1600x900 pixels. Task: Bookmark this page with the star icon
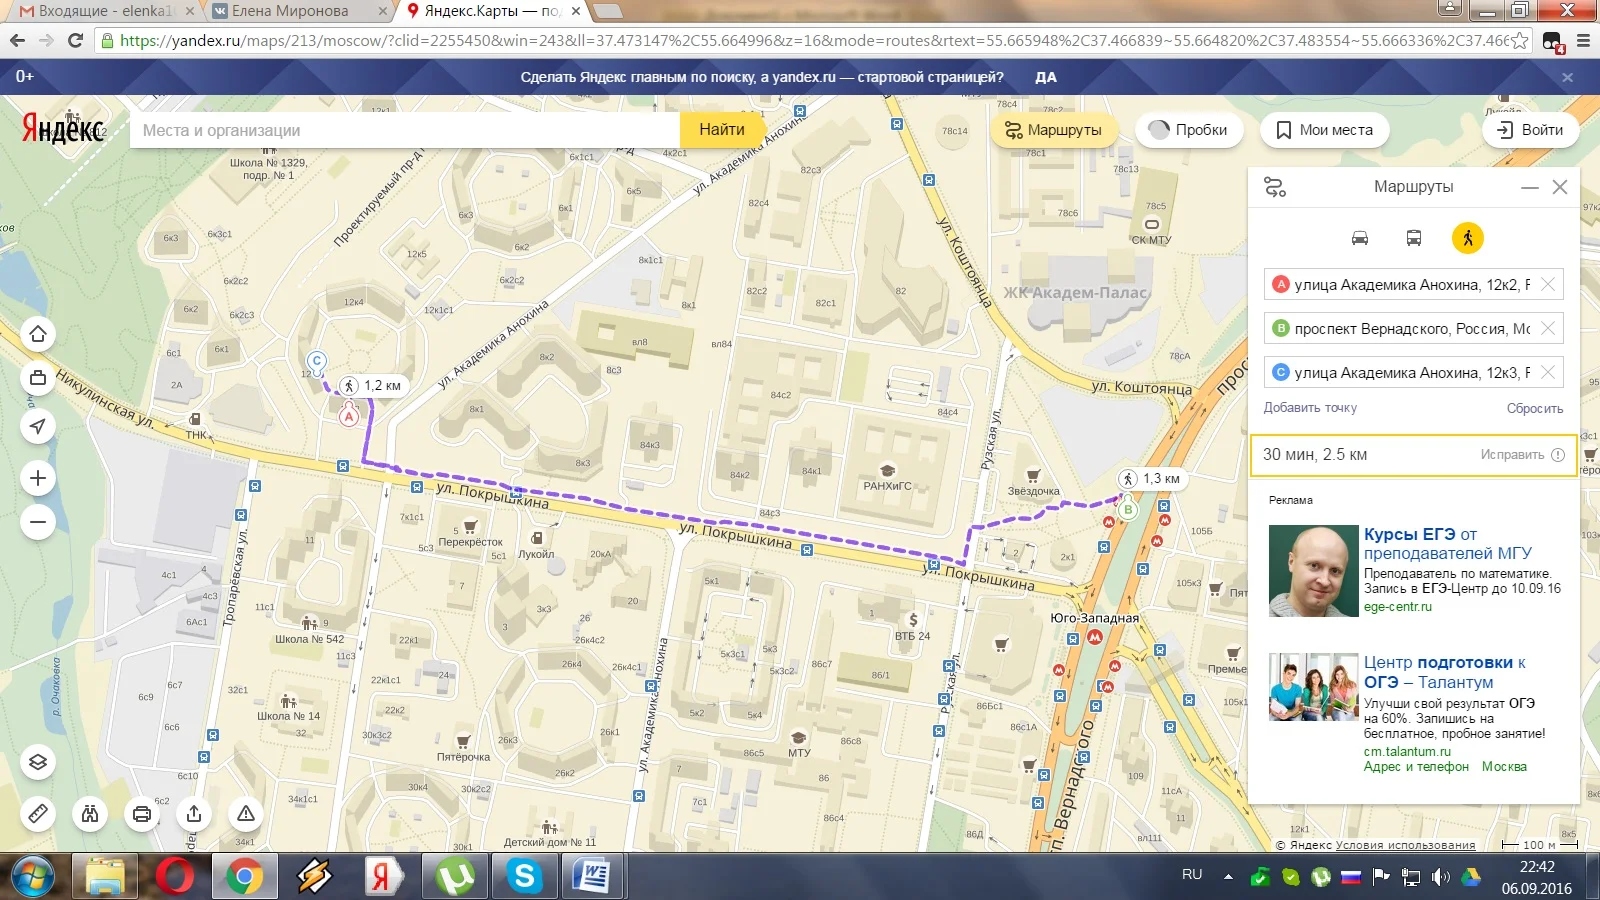[1520, 41]
